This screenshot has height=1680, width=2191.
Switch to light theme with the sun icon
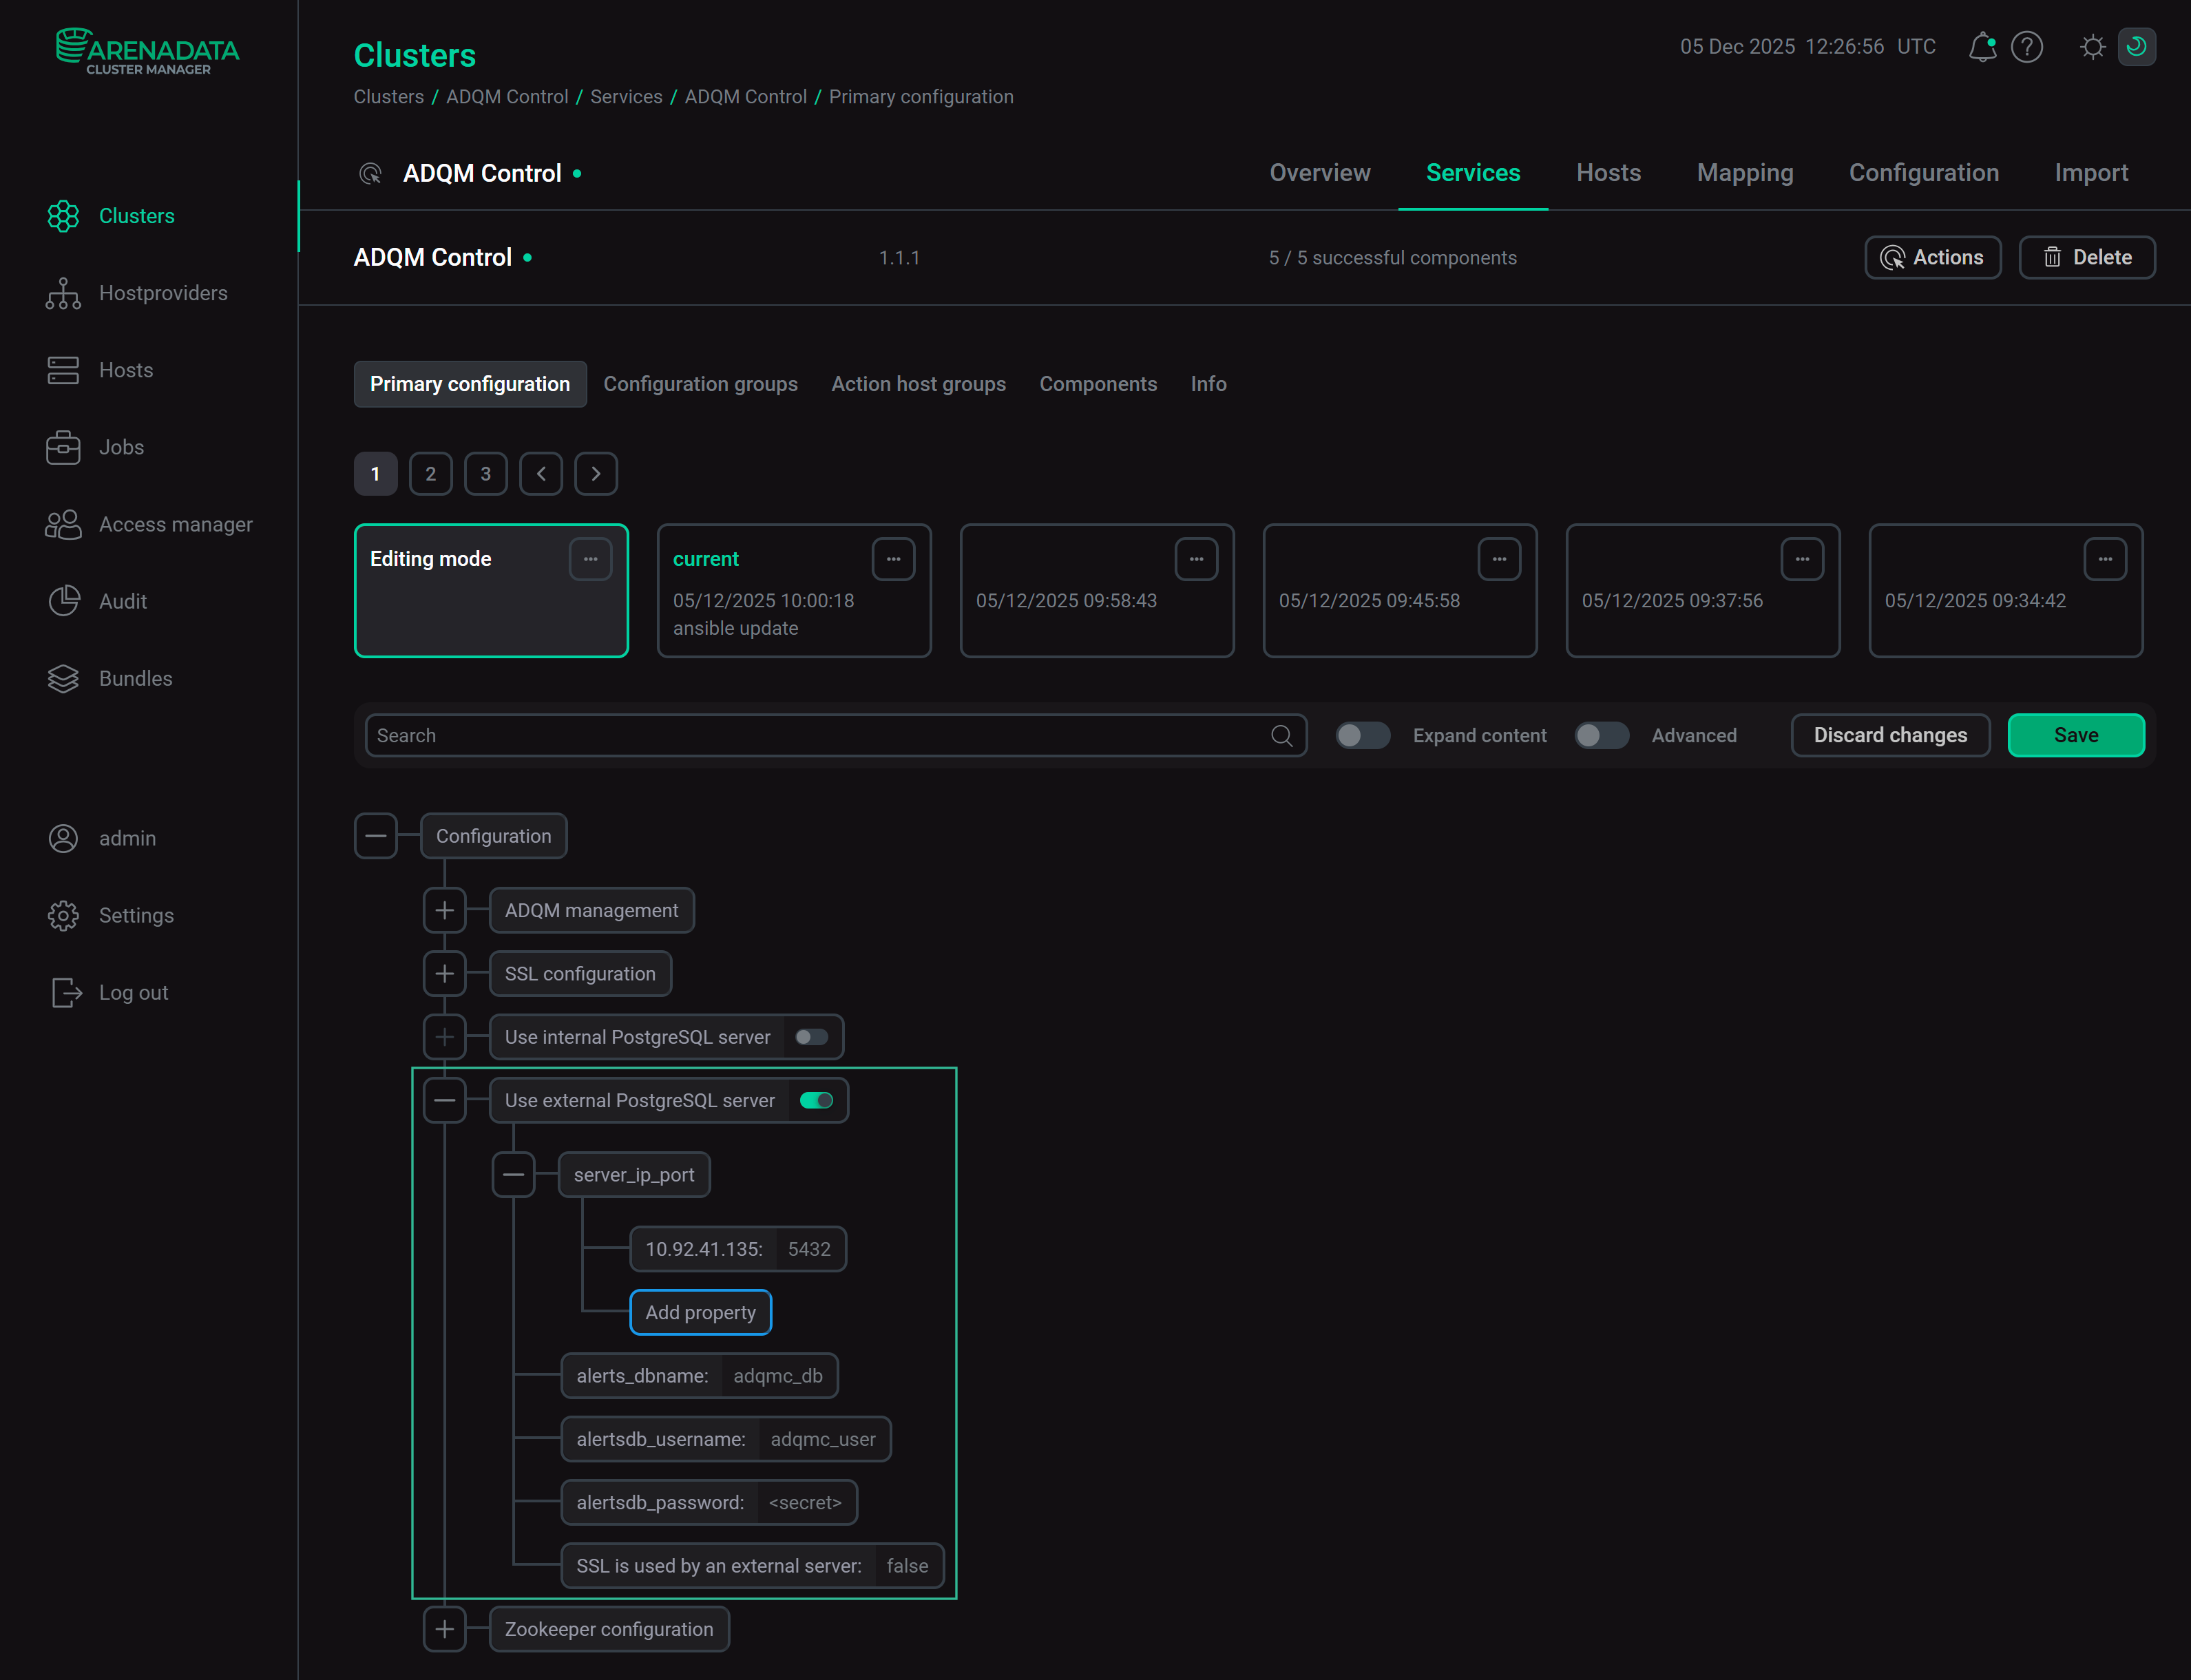(x=2092, y=47)
